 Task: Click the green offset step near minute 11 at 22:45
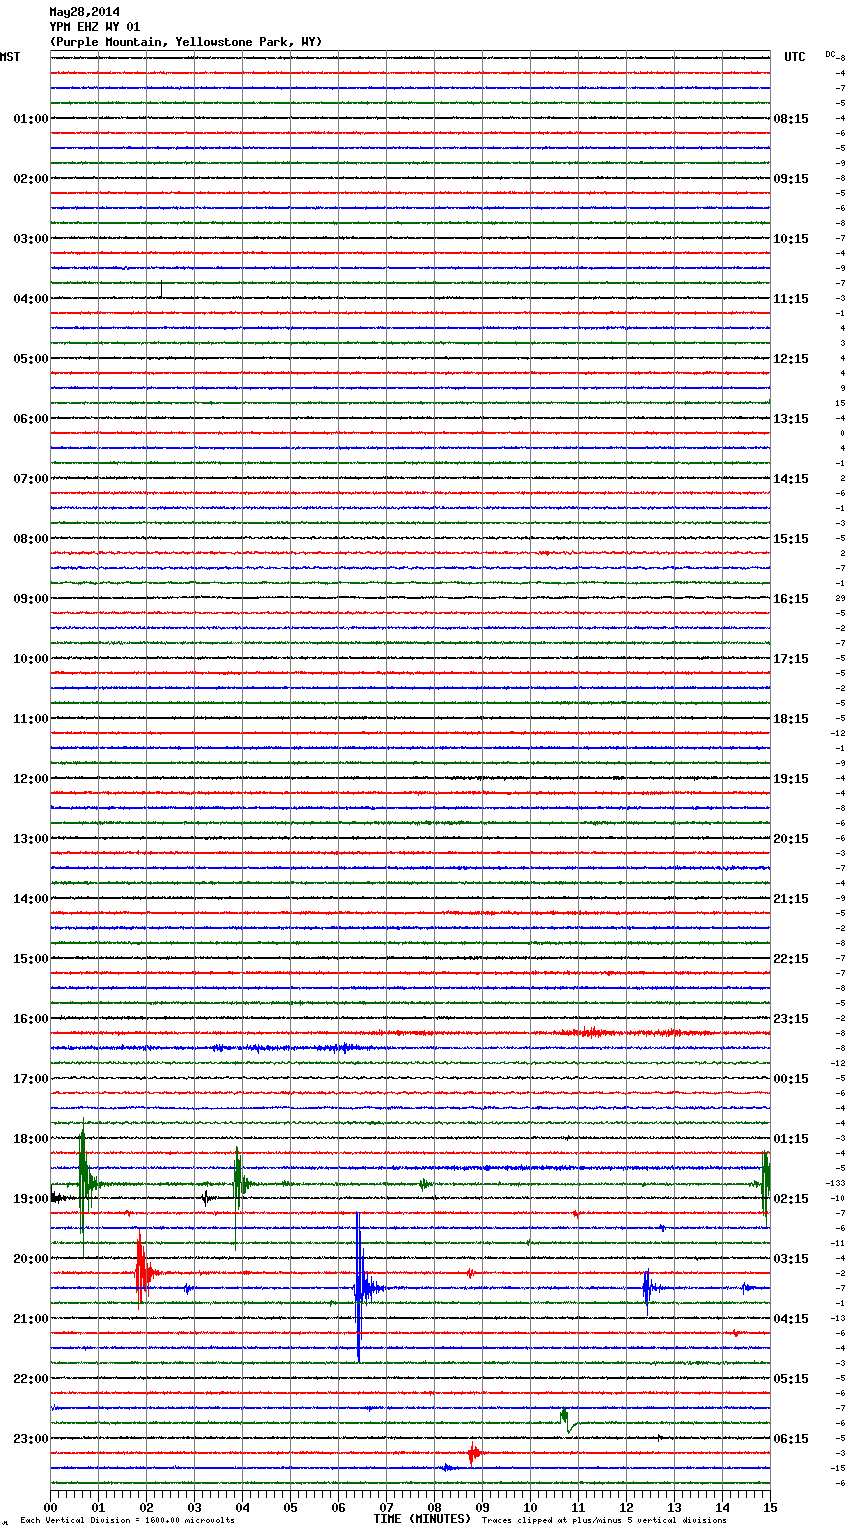click(x=567, y=1420)
